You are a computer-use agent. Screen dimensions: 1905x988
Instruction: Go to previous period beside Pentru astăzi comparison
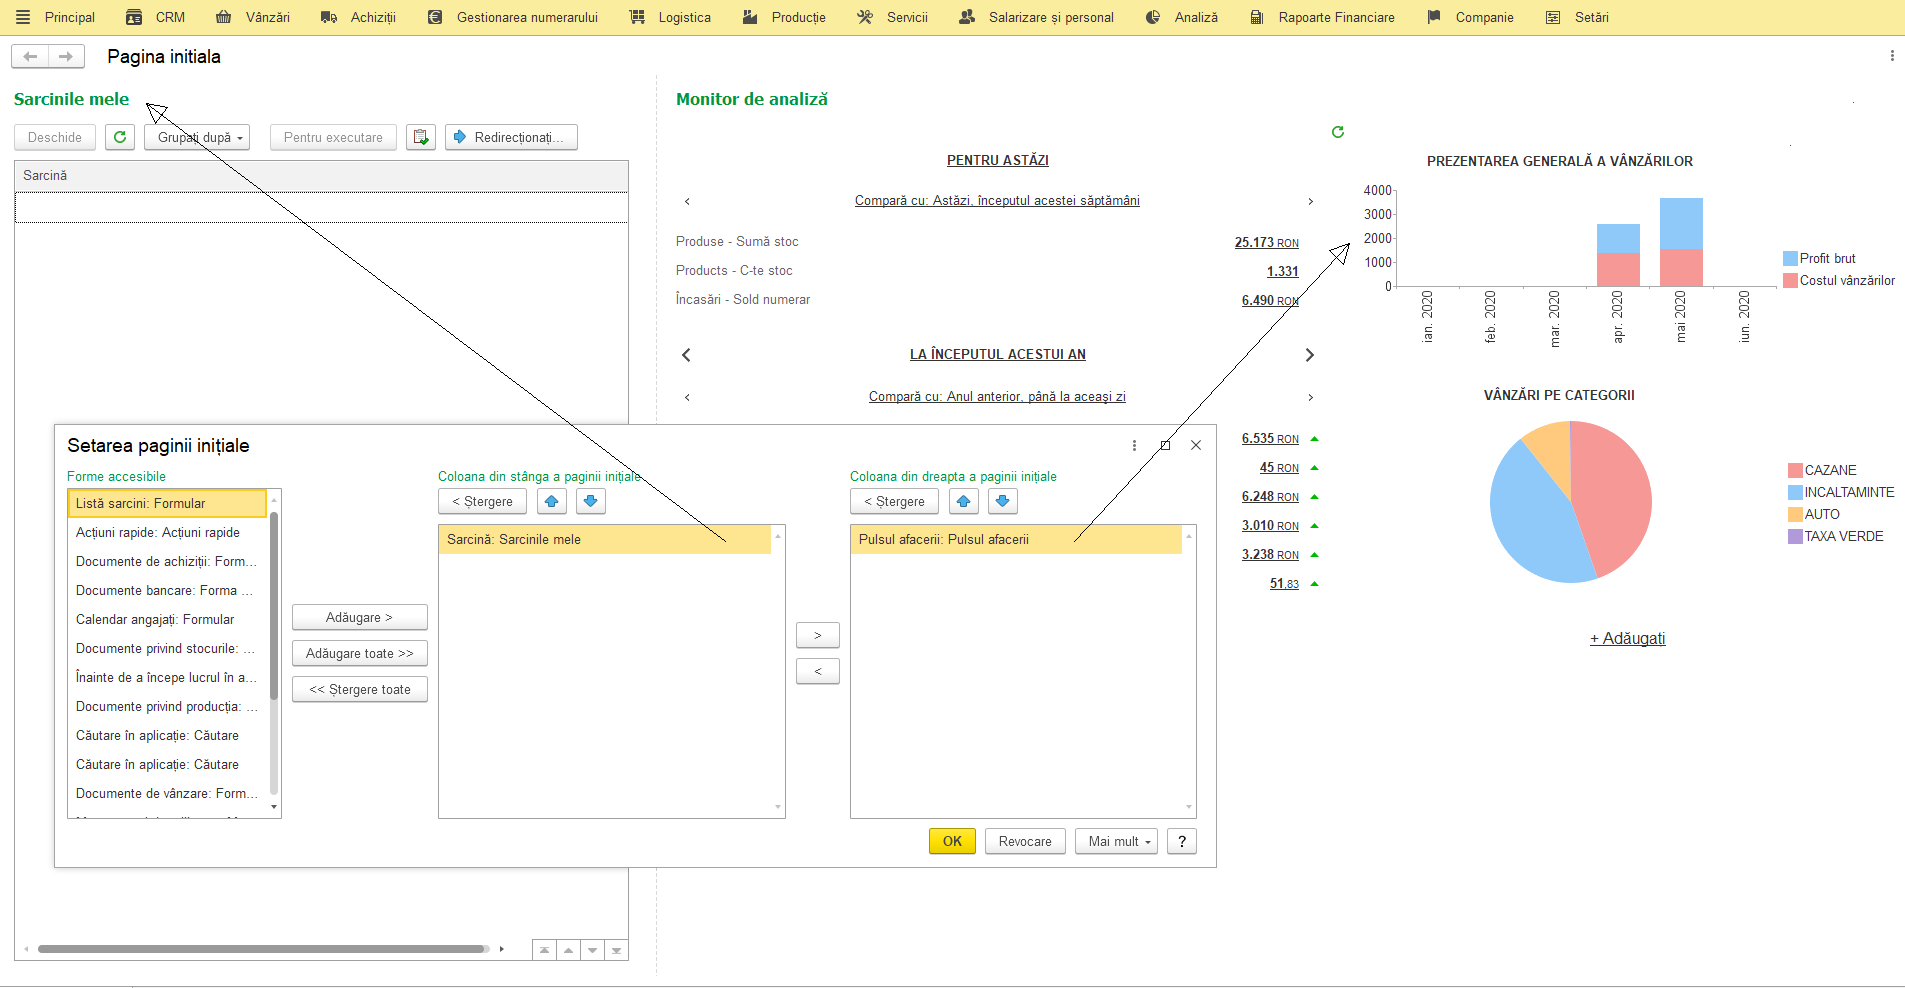click(687, 201)
